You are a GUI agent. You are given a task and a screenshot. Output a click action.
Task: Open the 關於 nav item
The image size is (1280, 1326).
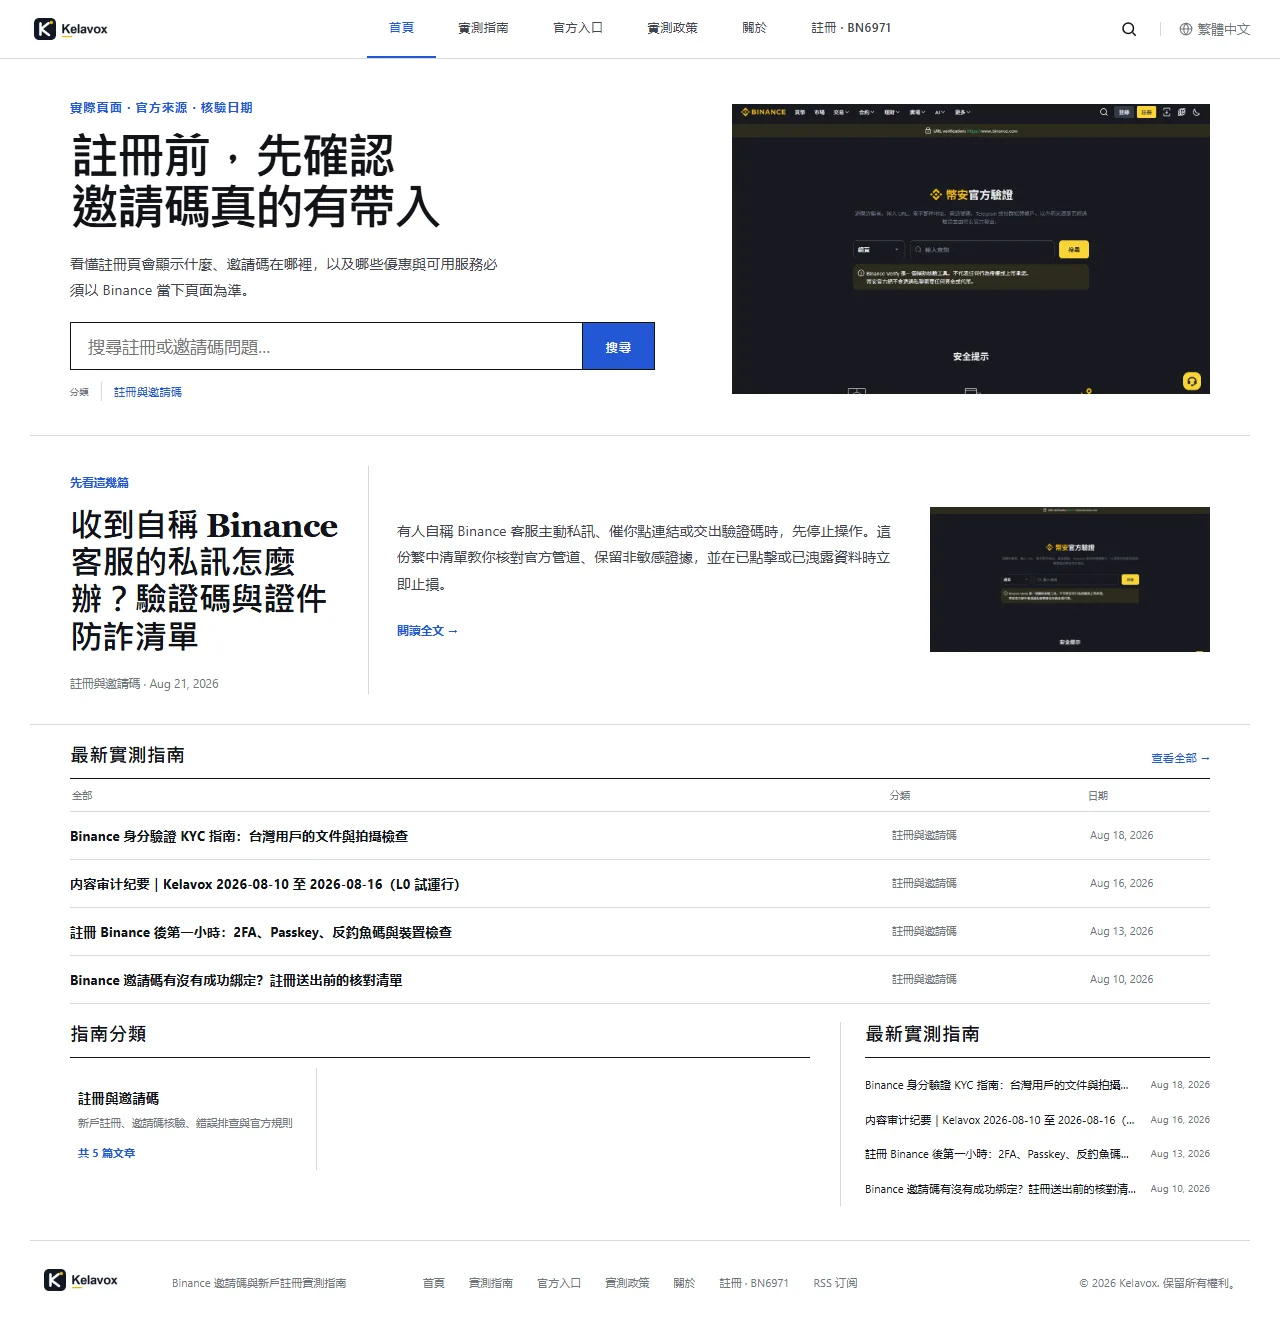point(754,28)
